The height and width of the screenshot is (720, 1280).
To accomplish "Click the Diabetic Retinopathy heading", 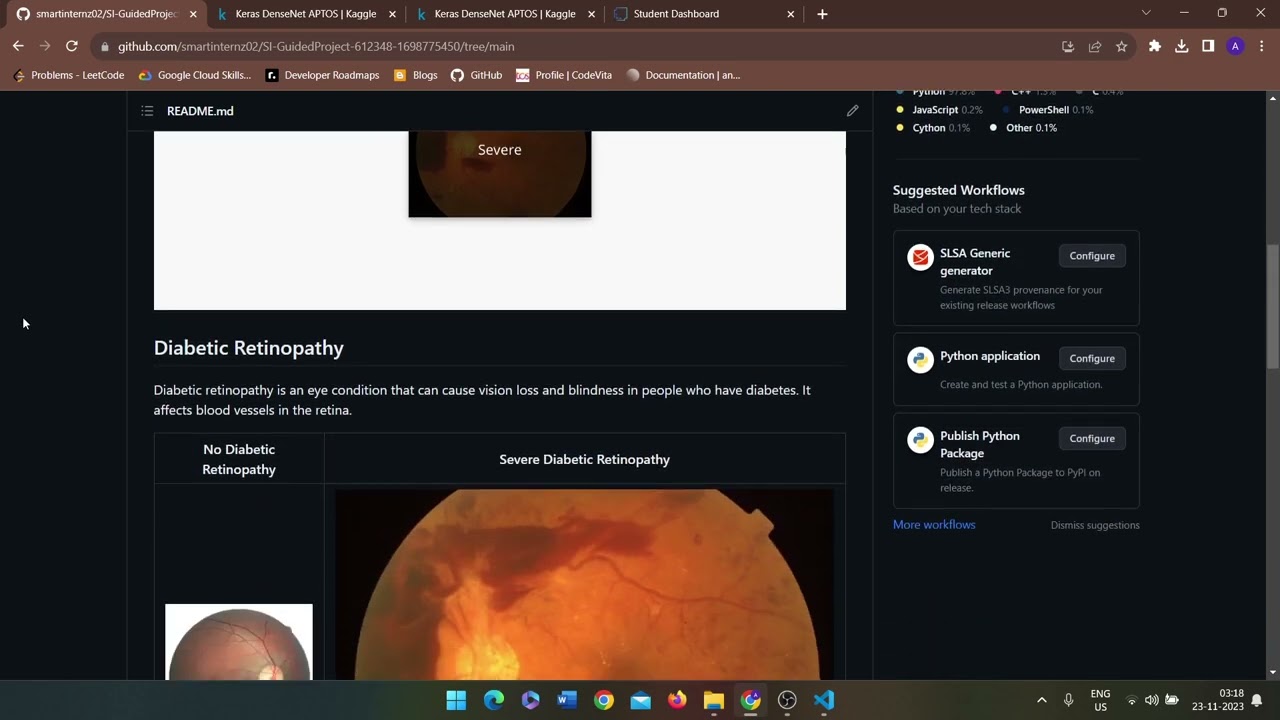I will 249,348.
